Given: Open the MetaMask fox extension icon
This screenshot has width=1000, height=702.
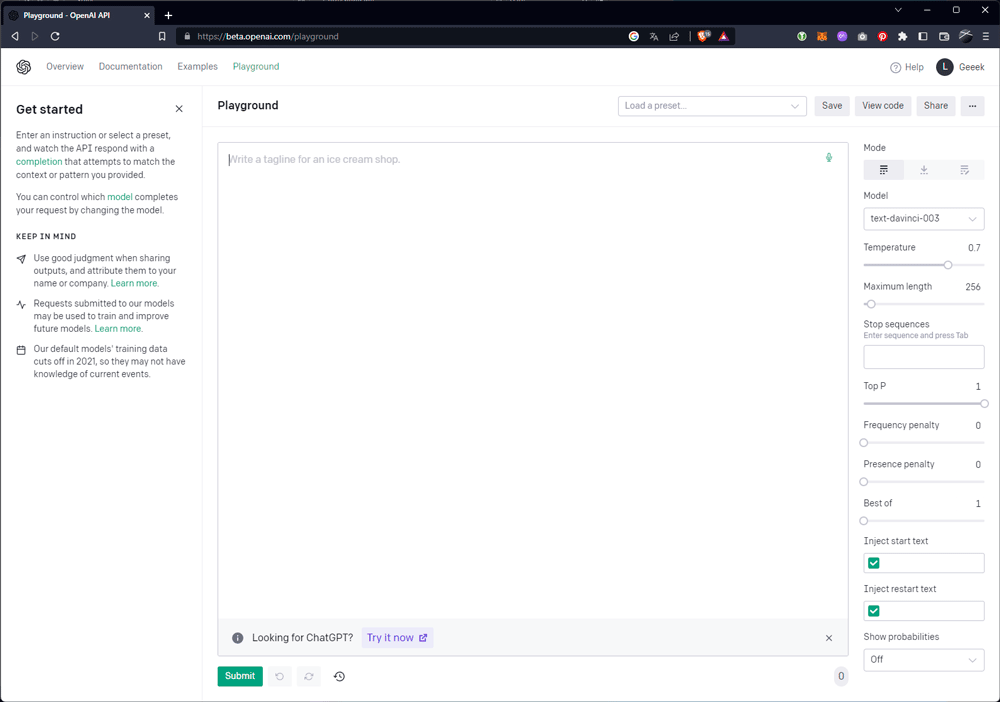Looking at the screenshot, I should pos(822,36).
